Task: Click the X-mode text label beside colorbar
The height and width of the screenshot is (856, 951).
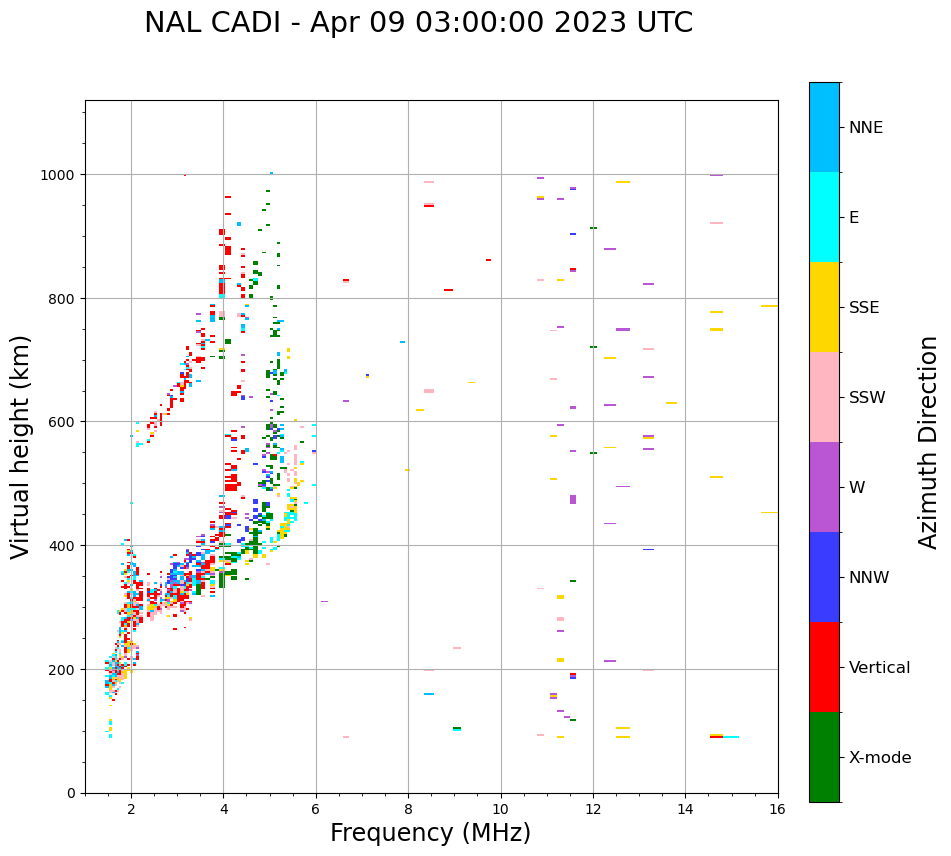Action: click(x=880, y=758)
